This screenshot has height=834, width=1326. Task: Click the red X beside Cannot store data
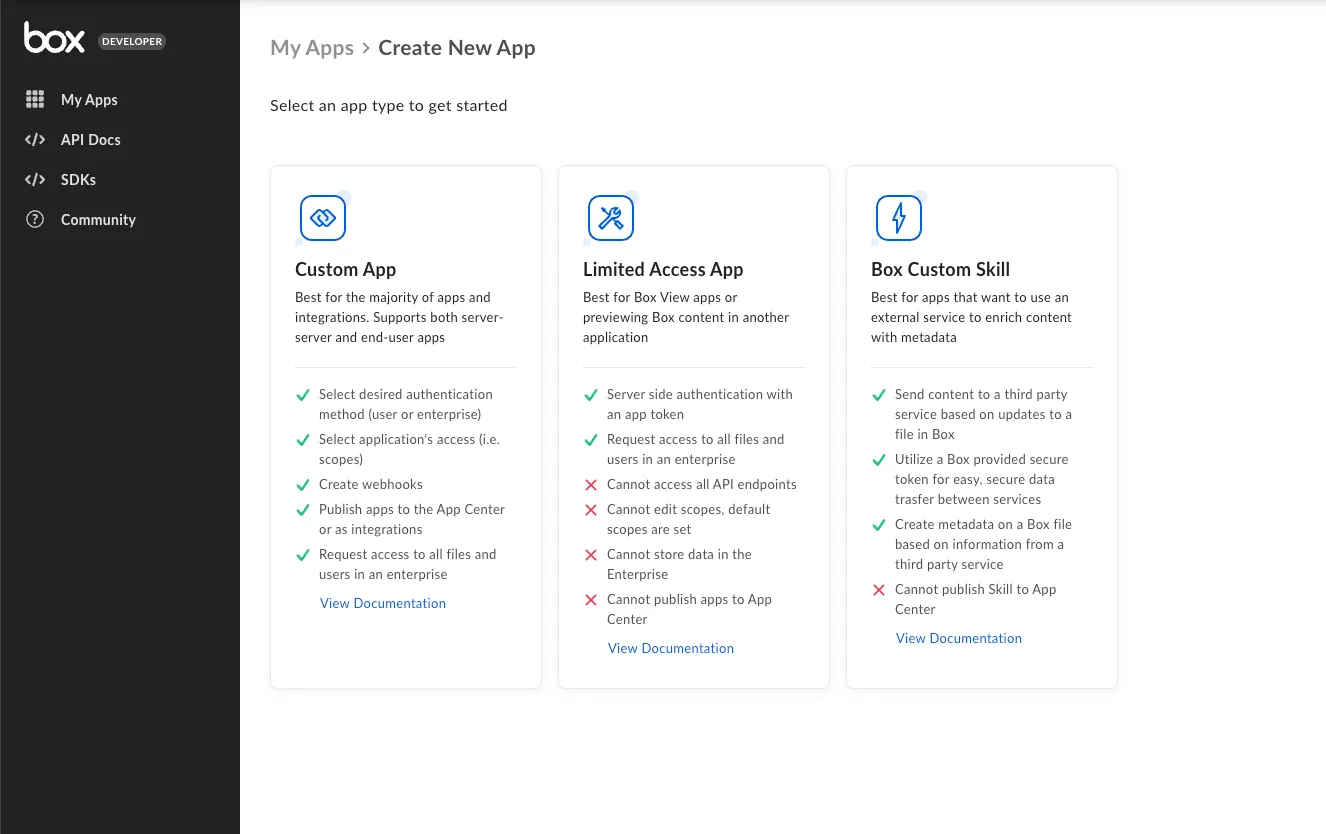click(591, 555)
